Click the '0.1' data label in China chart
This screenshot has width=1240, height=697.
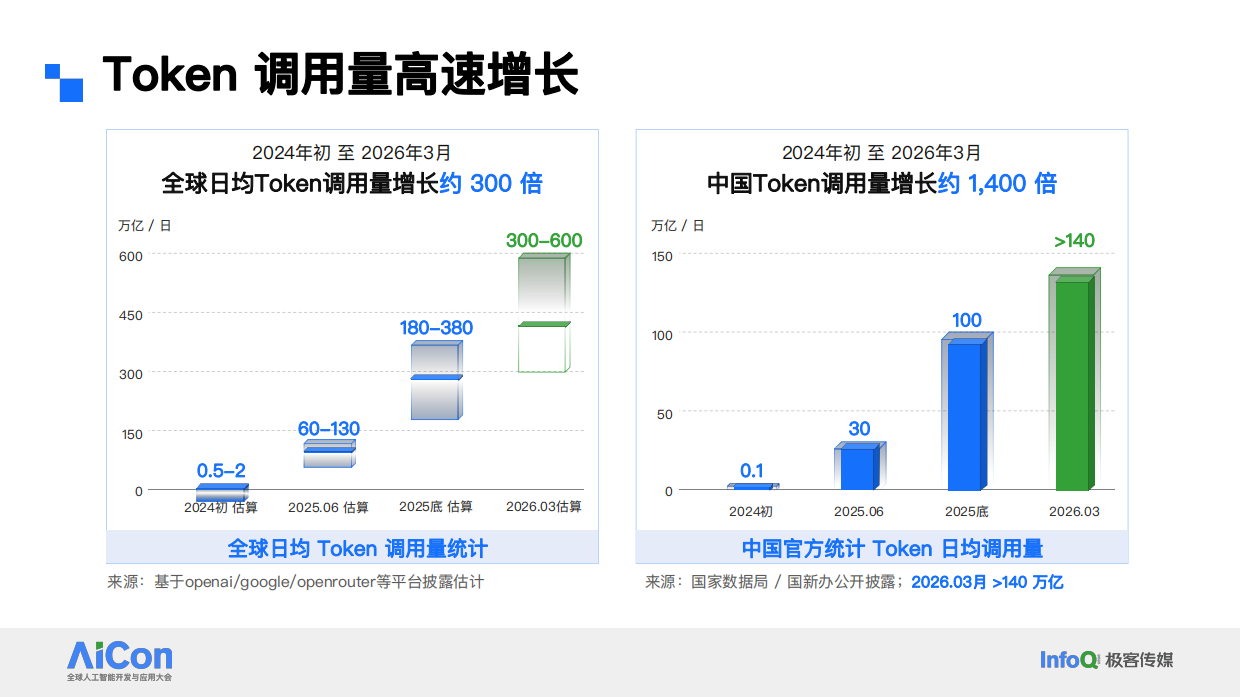pos(752,470)
